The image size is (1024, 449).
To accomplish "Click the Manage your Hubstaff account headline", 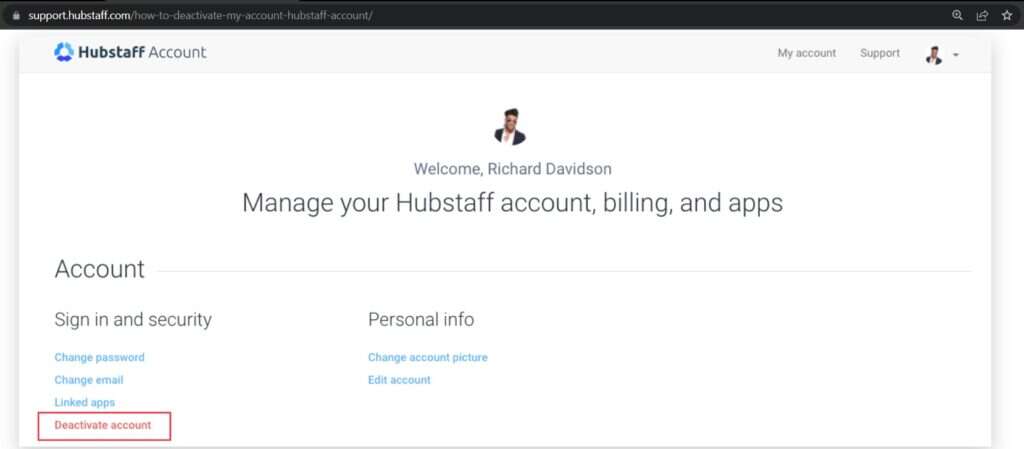I will pos(512,203).
